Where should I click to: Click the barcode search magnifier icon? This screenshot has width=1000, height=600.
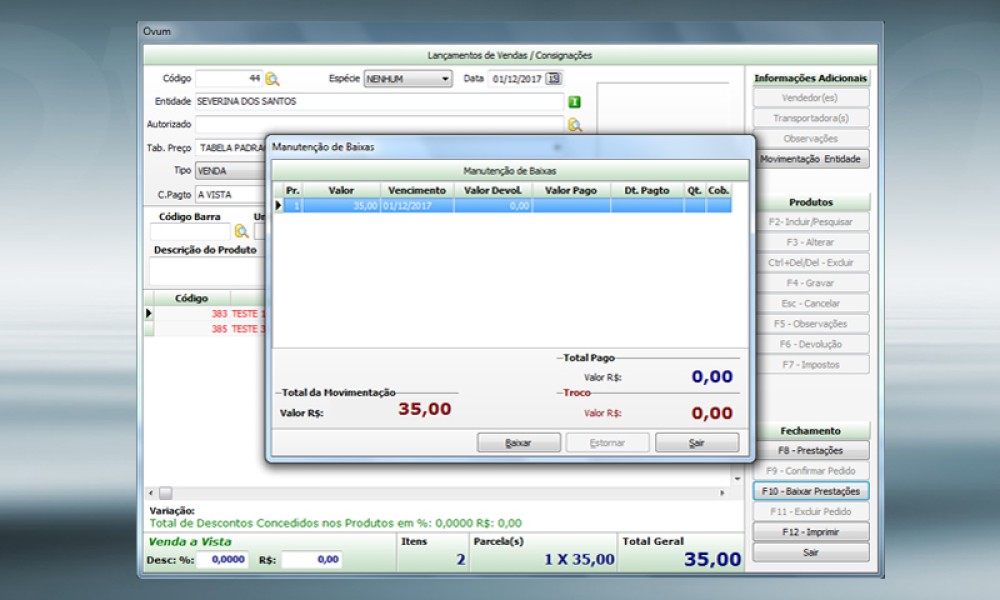coord(242,231)
